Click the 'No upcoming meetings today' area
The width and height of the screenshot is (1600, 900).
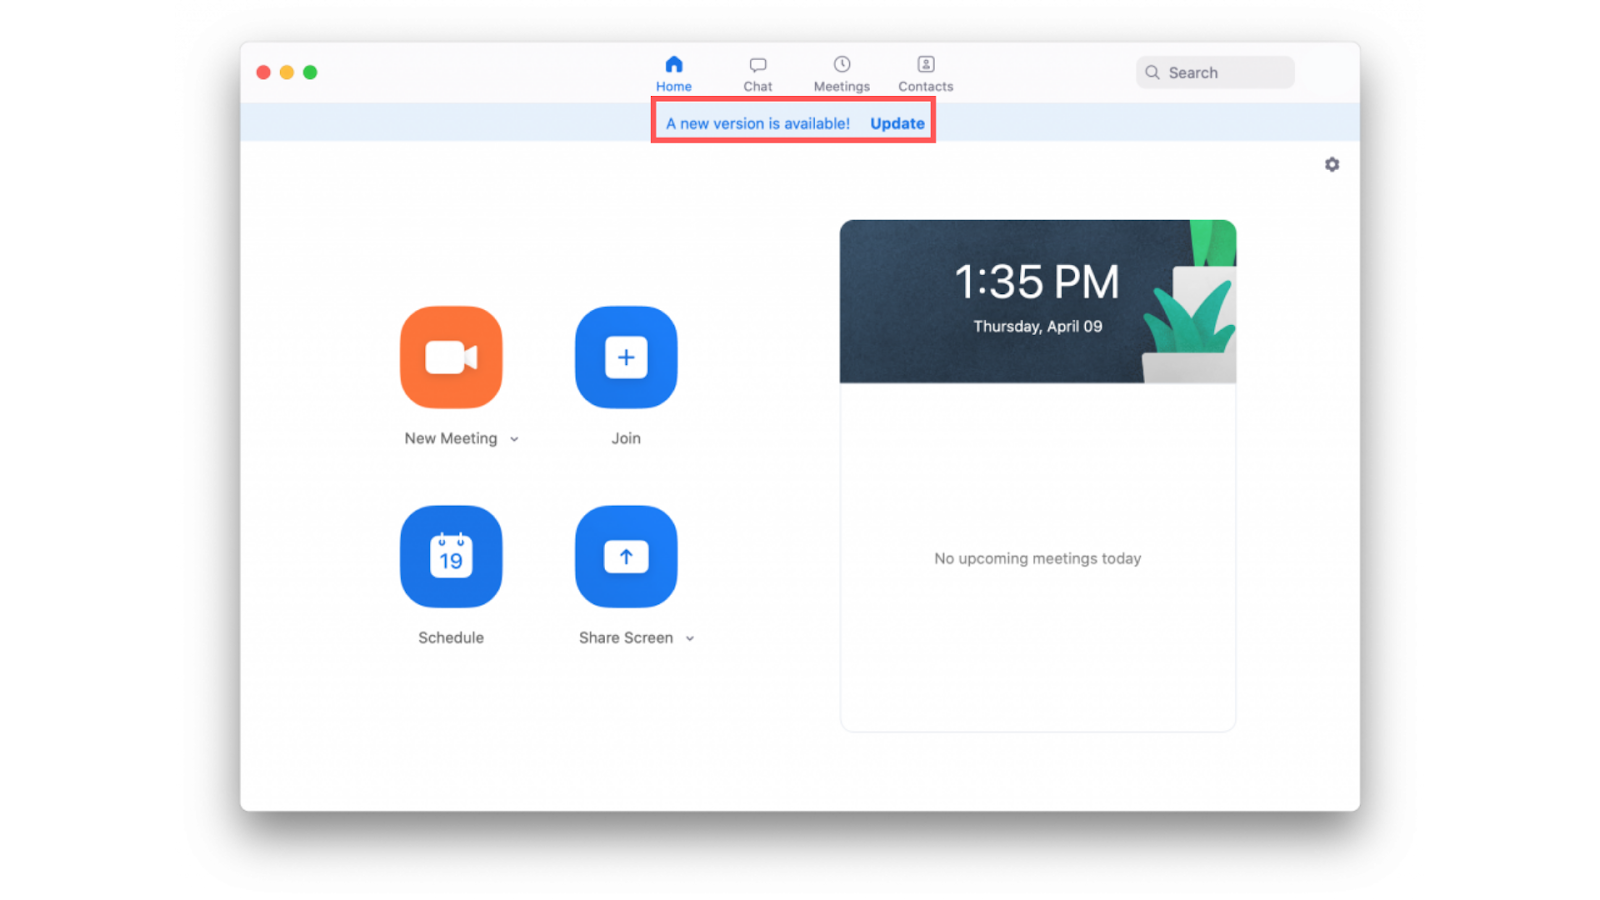[1038, 558]
